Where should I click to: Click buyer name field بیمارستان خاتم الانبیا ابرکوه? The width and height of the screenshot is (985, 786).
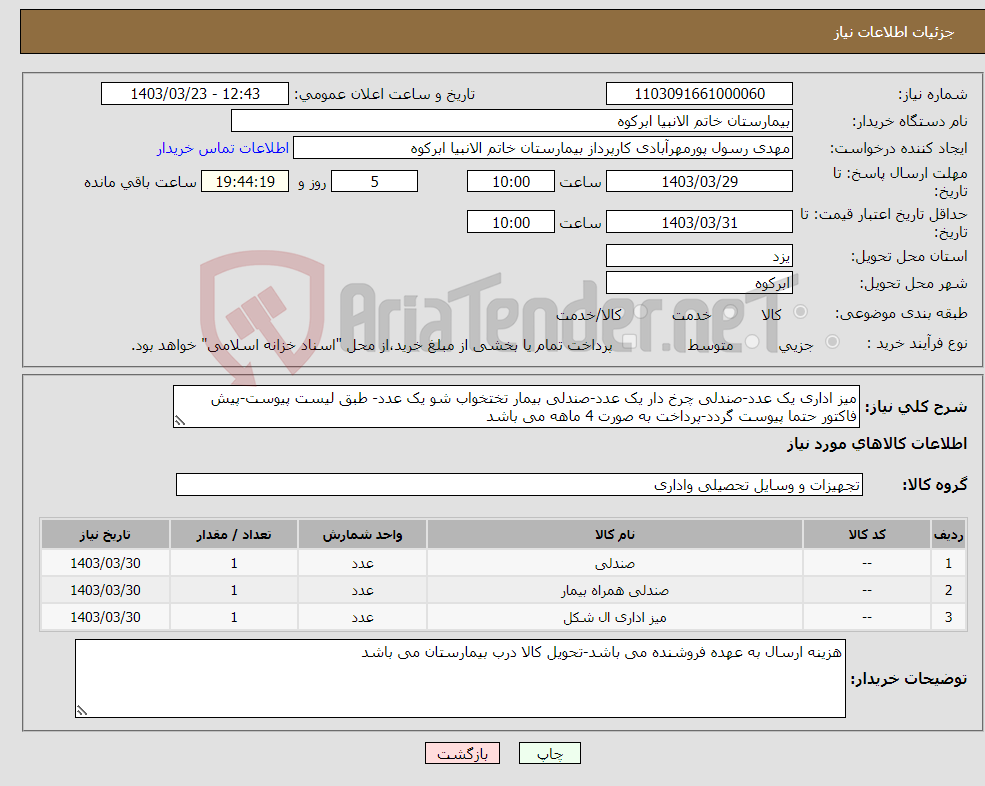coord(512,121)
